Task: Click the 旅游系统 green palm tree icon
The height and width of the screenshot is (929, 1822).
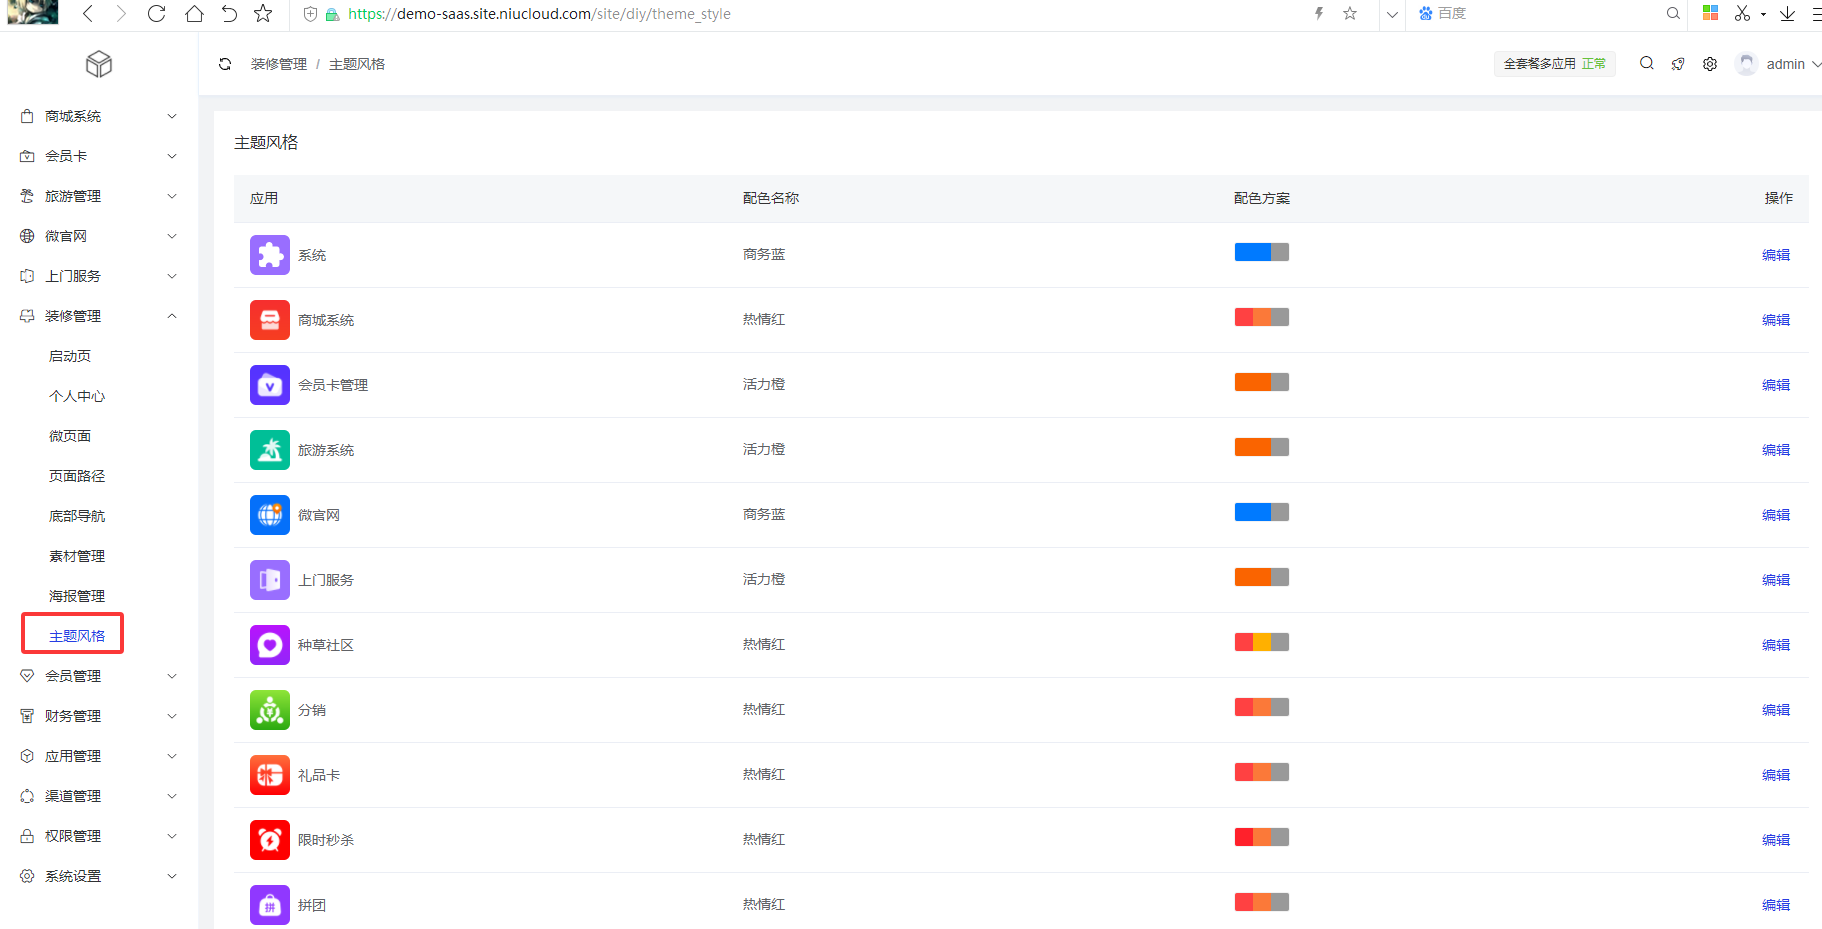Action: tap(269, 450)
